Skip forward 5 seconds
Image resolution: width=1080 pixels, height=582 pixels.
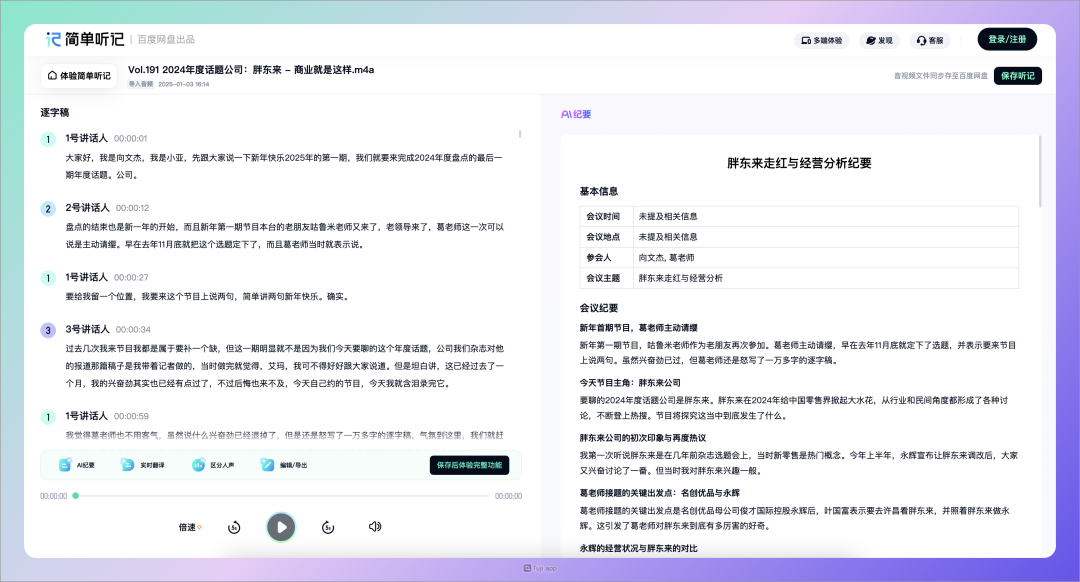(x=327, y=527)
